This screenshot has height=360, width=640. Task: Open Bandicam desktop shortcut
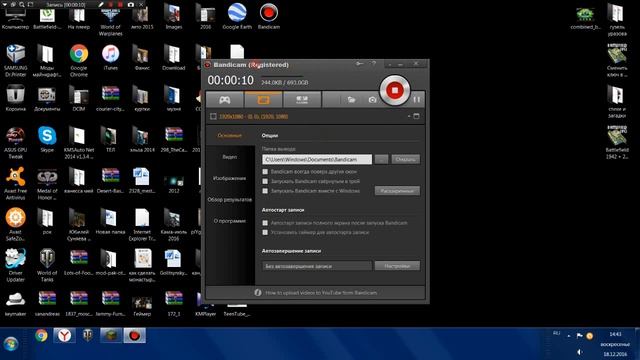(269, 16)
